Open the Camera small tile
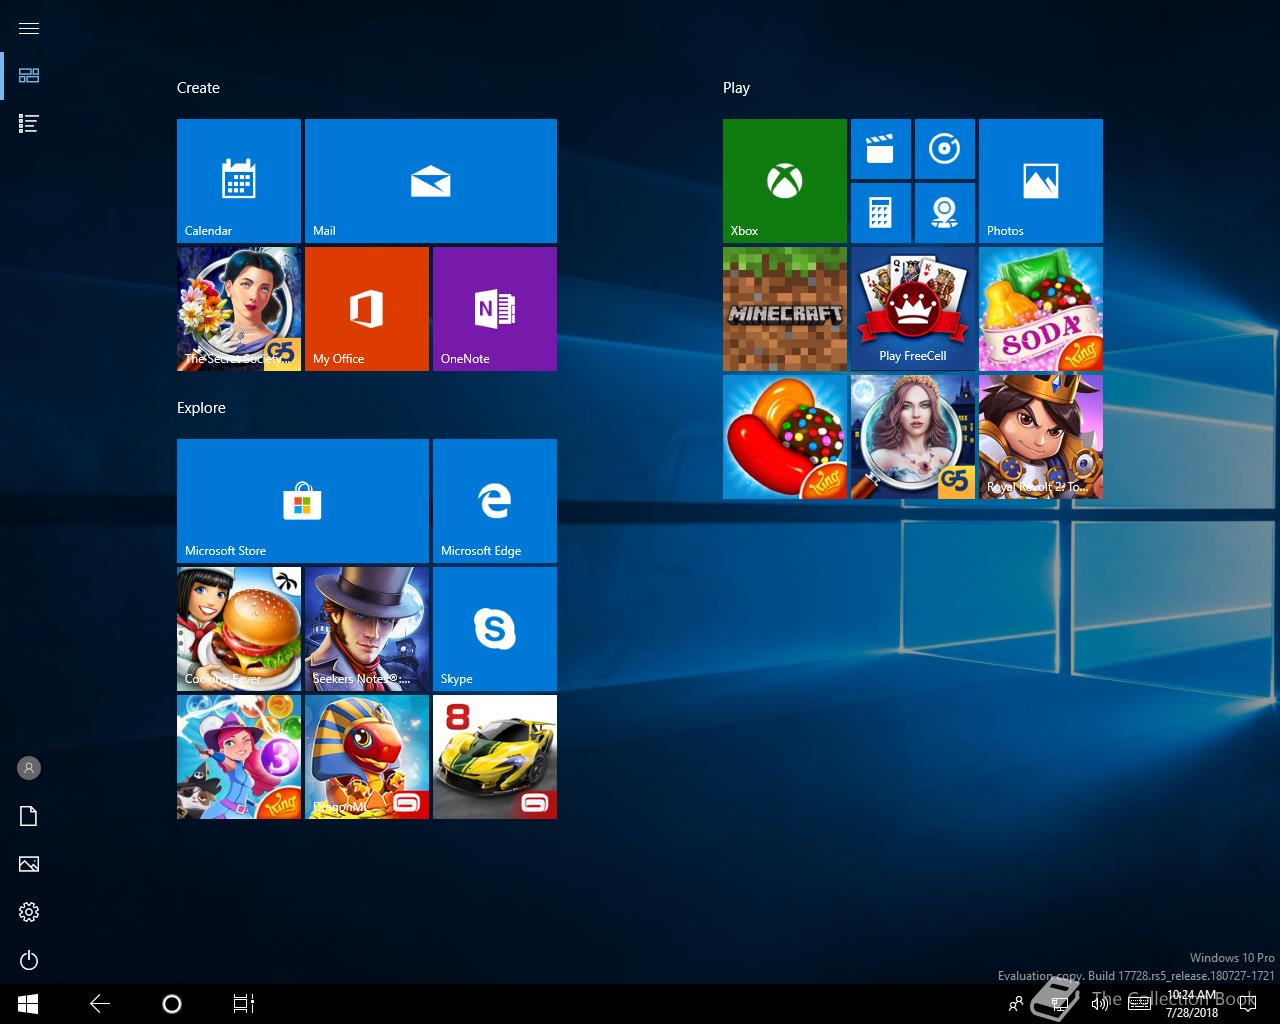 945,213
